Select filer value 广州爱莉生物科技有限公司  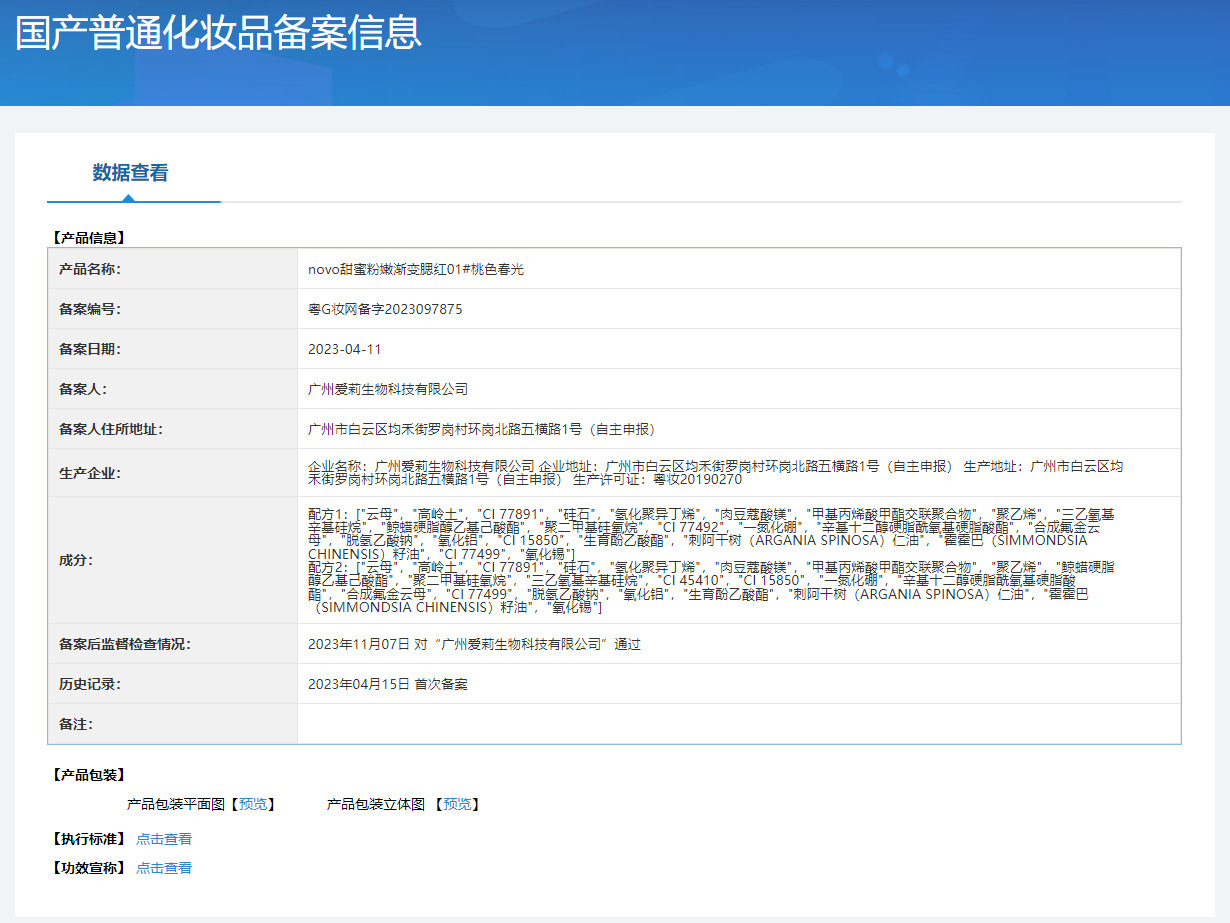coord(388,389)
